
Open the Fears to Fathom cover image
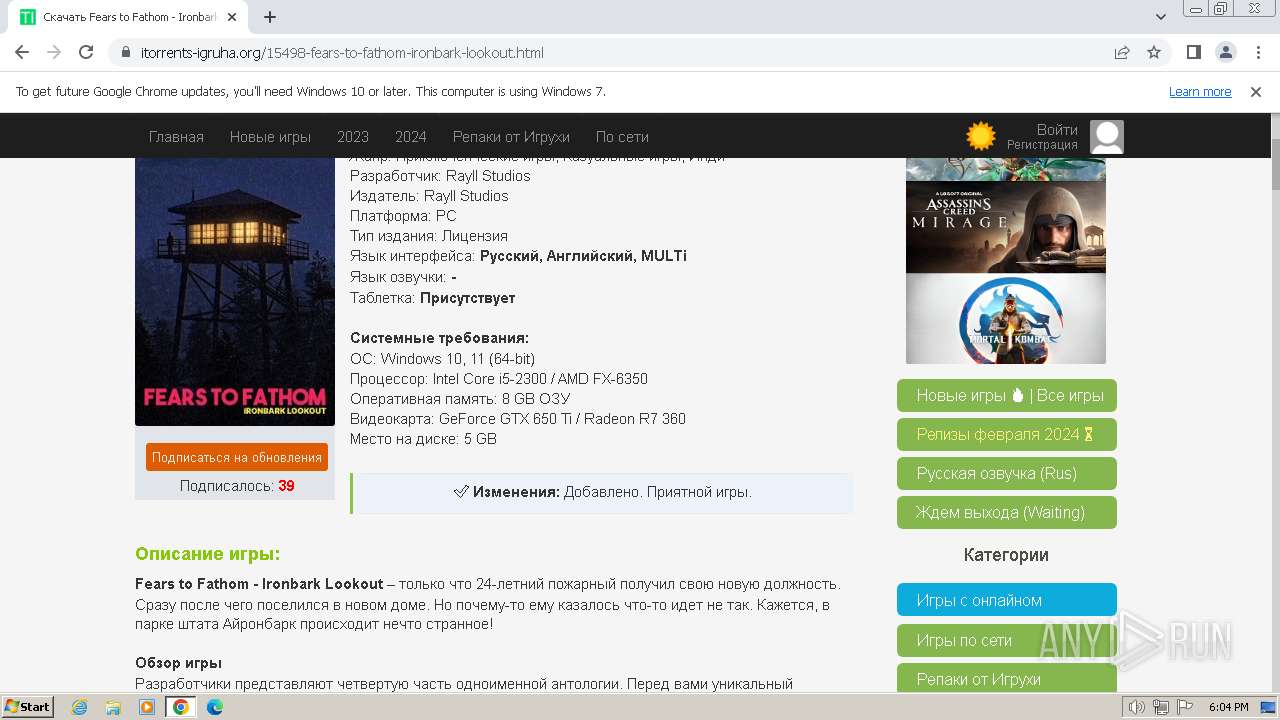235,292
